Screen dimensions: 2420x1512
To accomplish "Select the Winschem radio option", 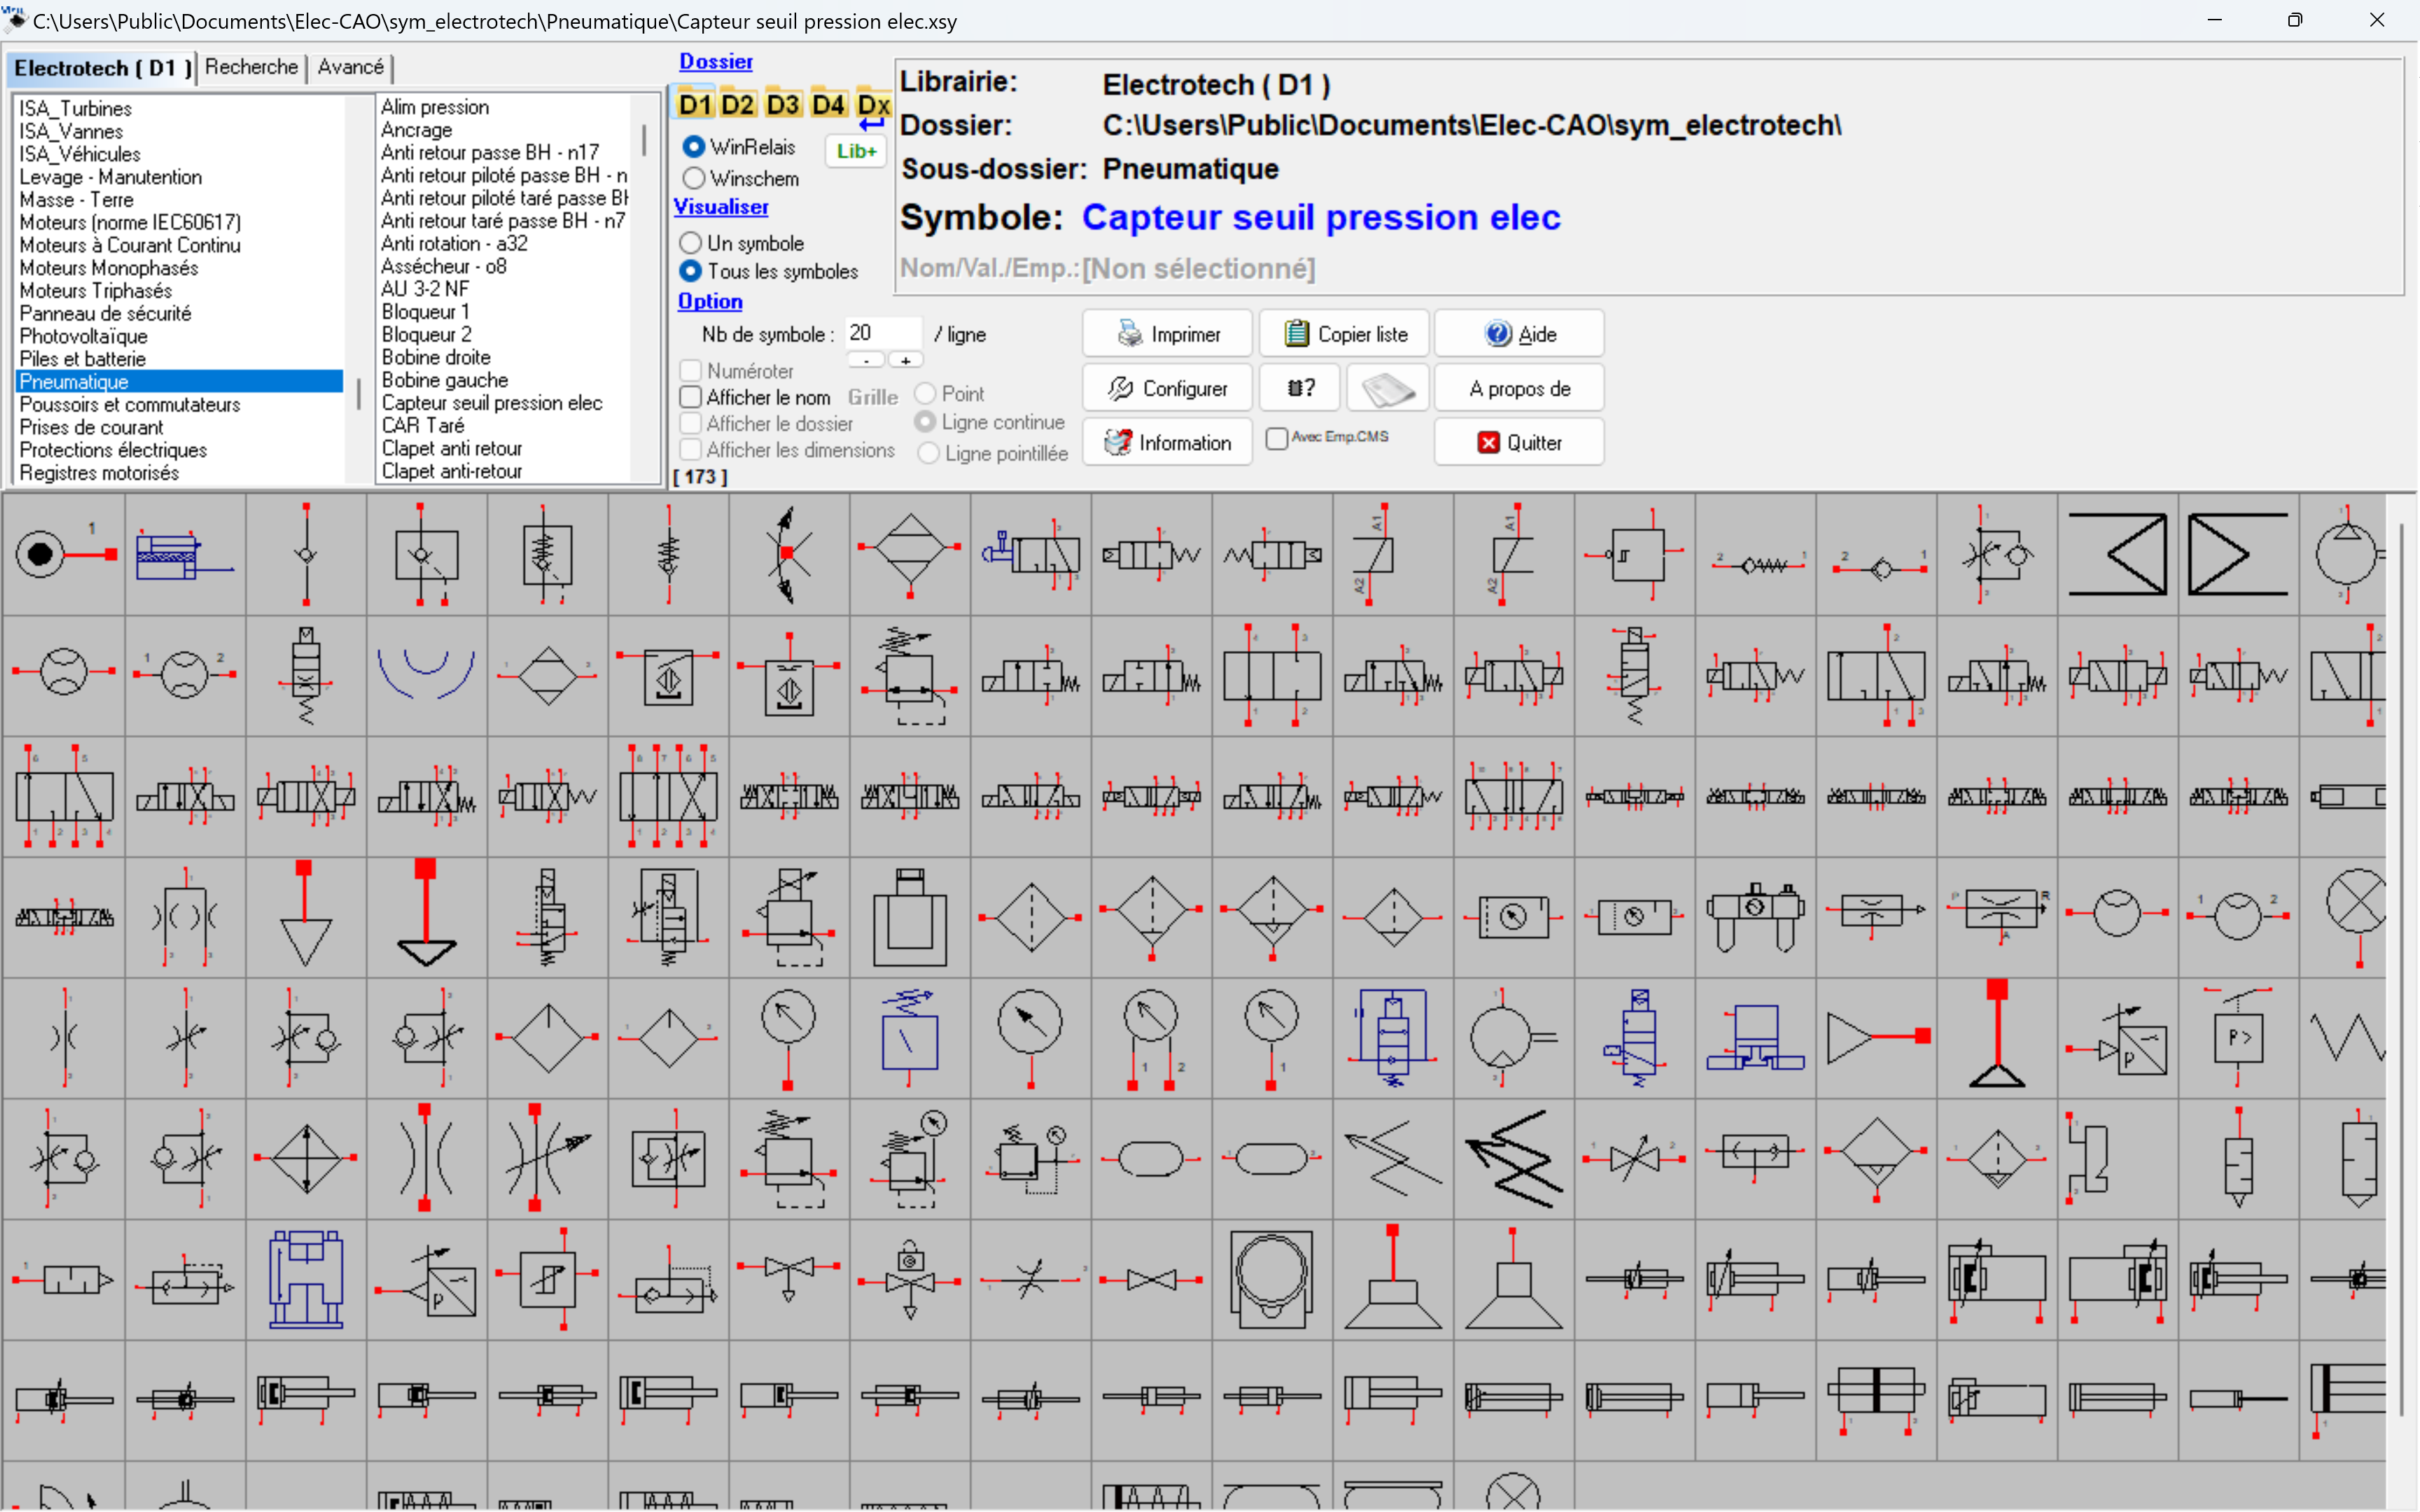I will point(694,179).
